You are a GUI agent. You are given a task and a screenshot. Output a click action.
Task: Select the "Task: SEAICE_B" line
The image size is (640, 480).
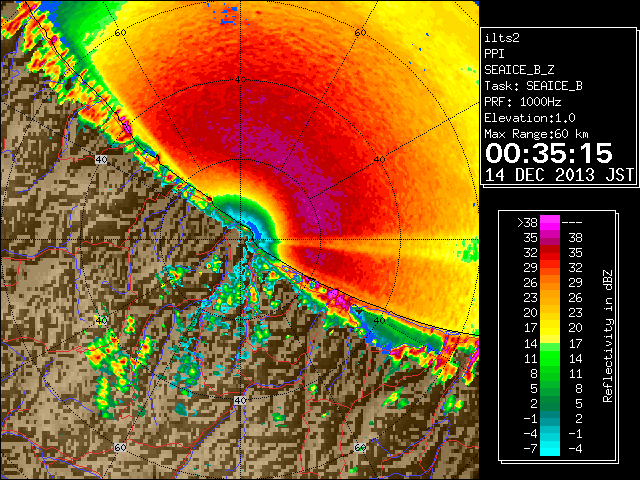coord(533,86)
